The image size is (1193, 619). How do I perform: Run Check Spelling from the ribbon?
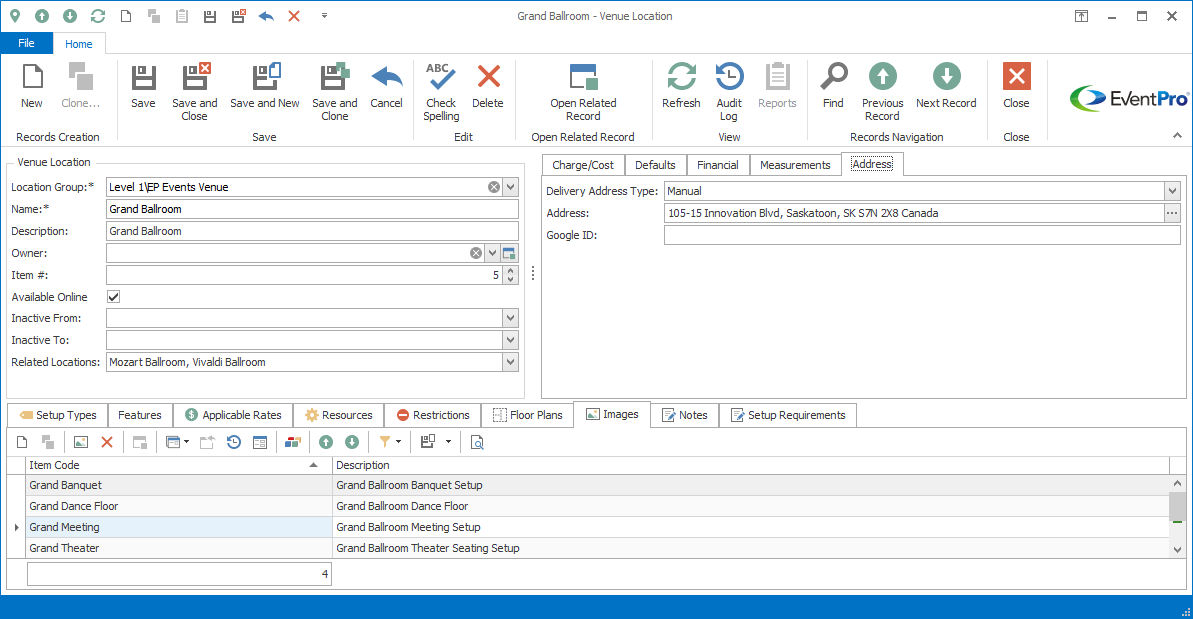pos(441,92)
